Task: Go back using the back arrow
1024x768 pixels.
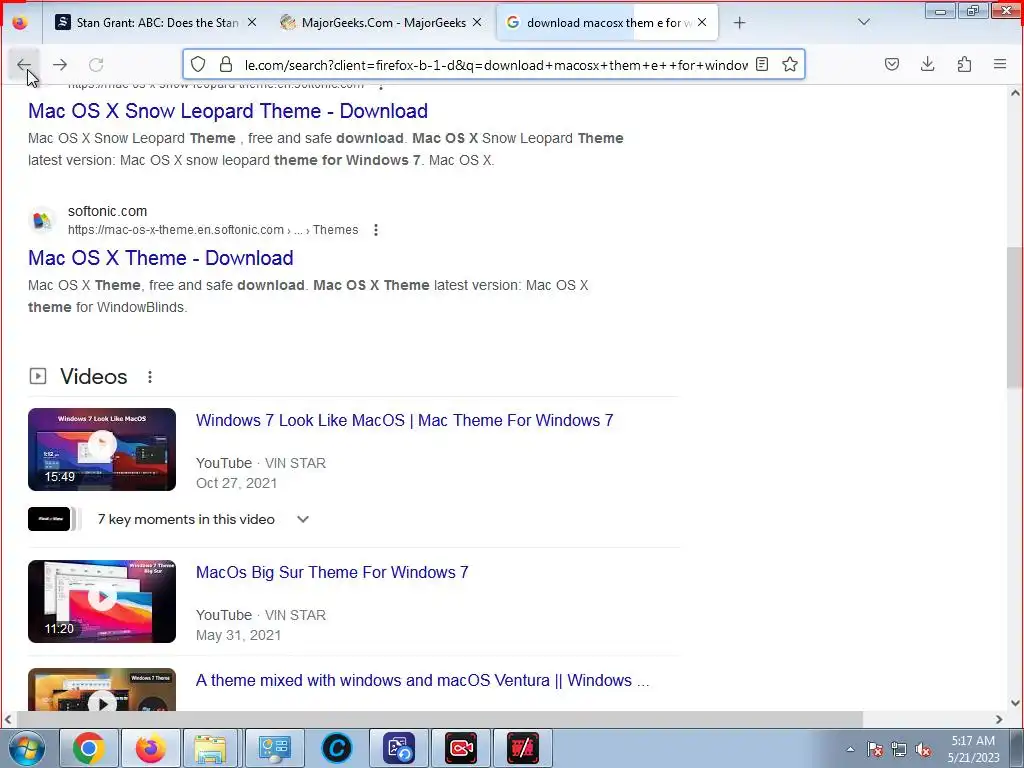Action: pyautogui.click(x=24, y=65)
